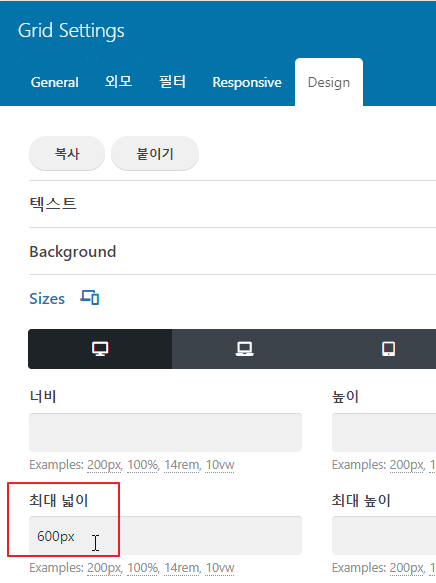The height and width of the screenshot is (583, 436).
Task: Insert 10vw example under 너비
Action: click(220, 465)
